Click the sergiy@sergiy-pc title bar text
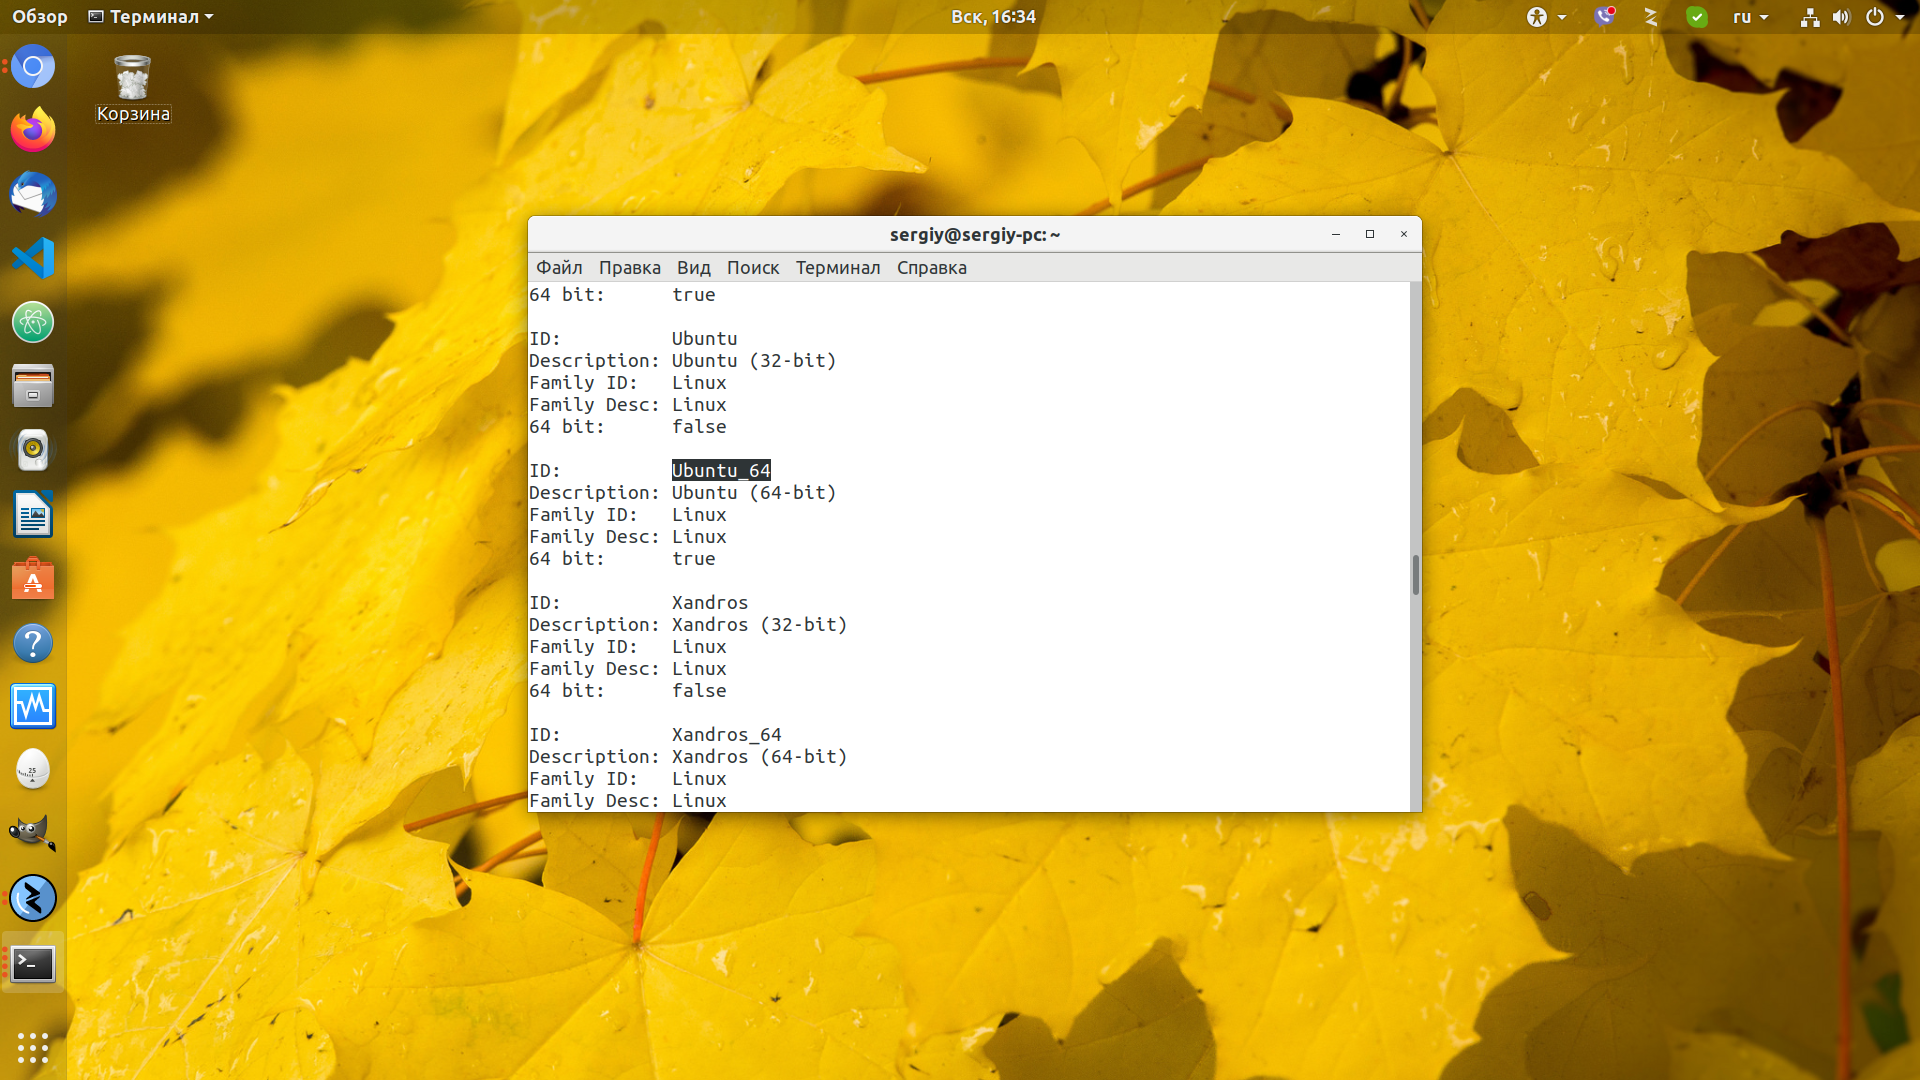Viewport: 1920px width, 1080px height. (x=974, y=234)
